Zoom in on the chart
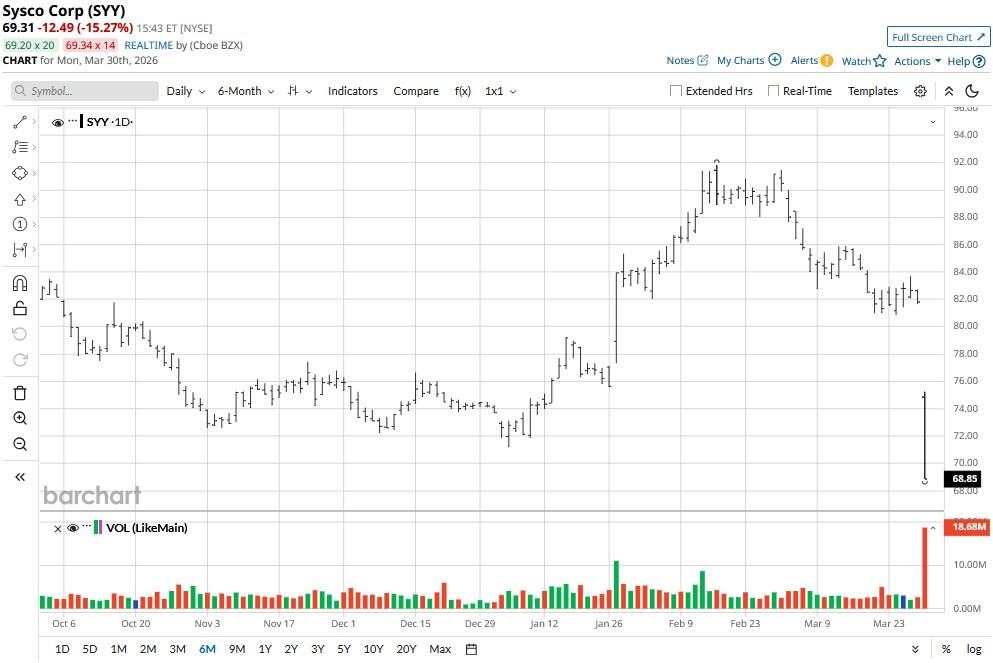Image resolution: width=993 pixels, height=663 pixels. (x=20, y=418)
